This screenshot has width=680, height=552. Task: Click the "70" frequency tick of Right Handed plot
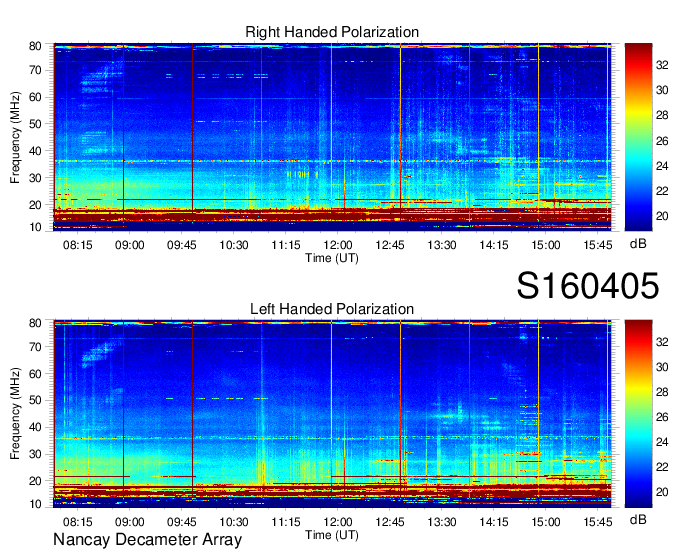coord(35,70)
